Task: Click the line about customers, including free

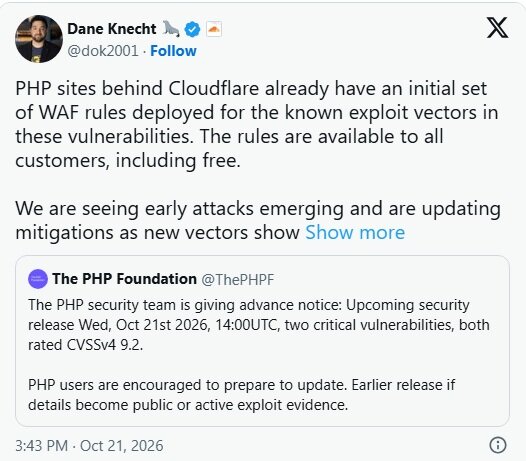Action: [128, 160]
